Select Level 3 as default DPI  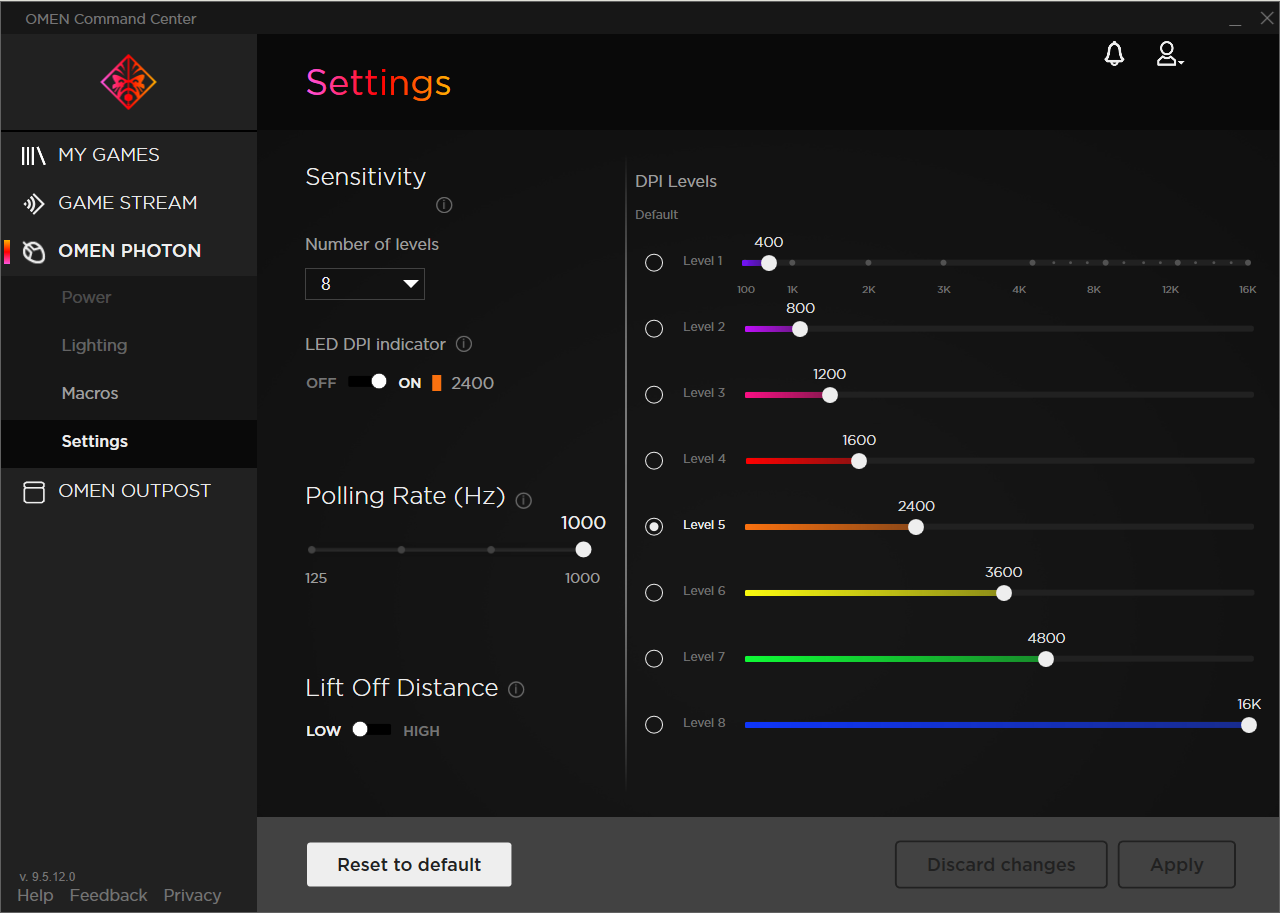tap(654, 394)
